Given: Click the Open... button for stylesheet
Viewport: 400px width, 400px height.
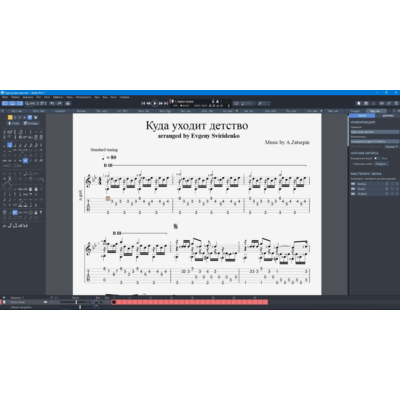Looking at the screenshot, I should coord(381,164).
